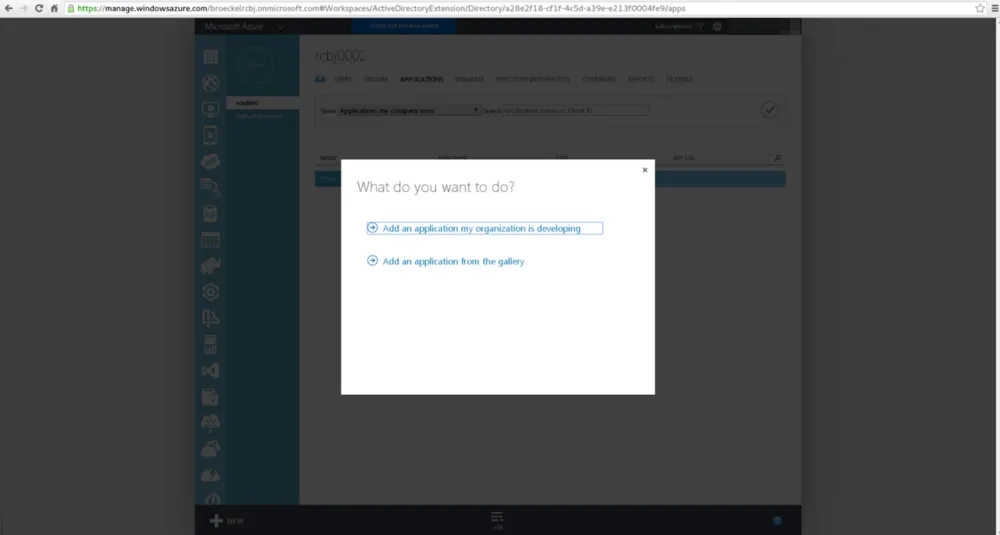Open the Storage table-grid icon in sidebar
Screen dimensions: 1000x535
(210, 240)
